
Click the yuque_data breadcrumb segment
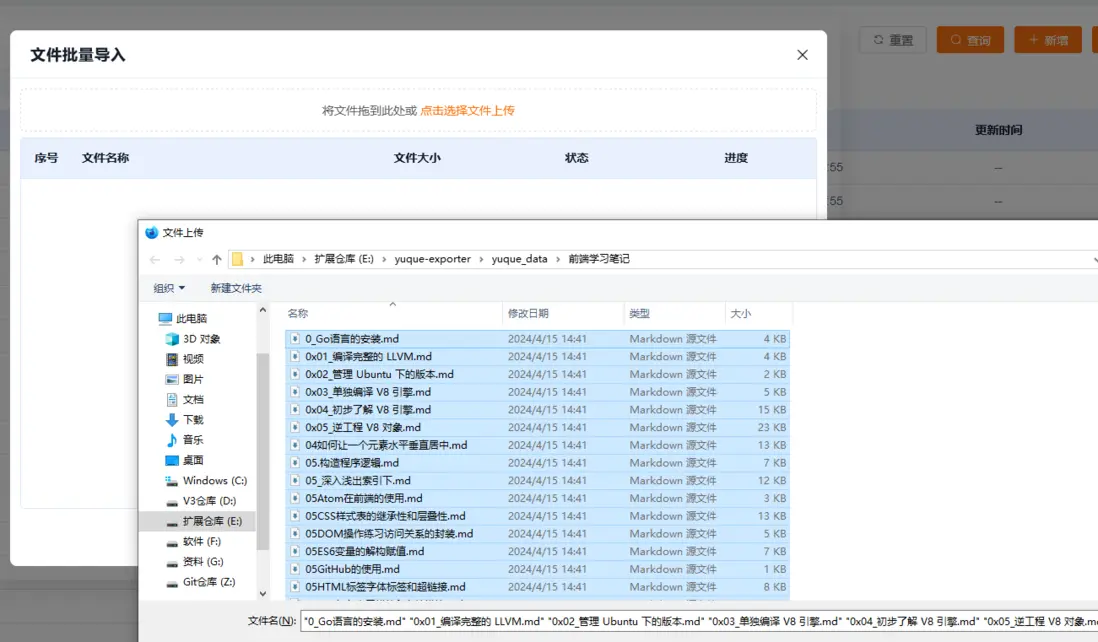point(519,259)
